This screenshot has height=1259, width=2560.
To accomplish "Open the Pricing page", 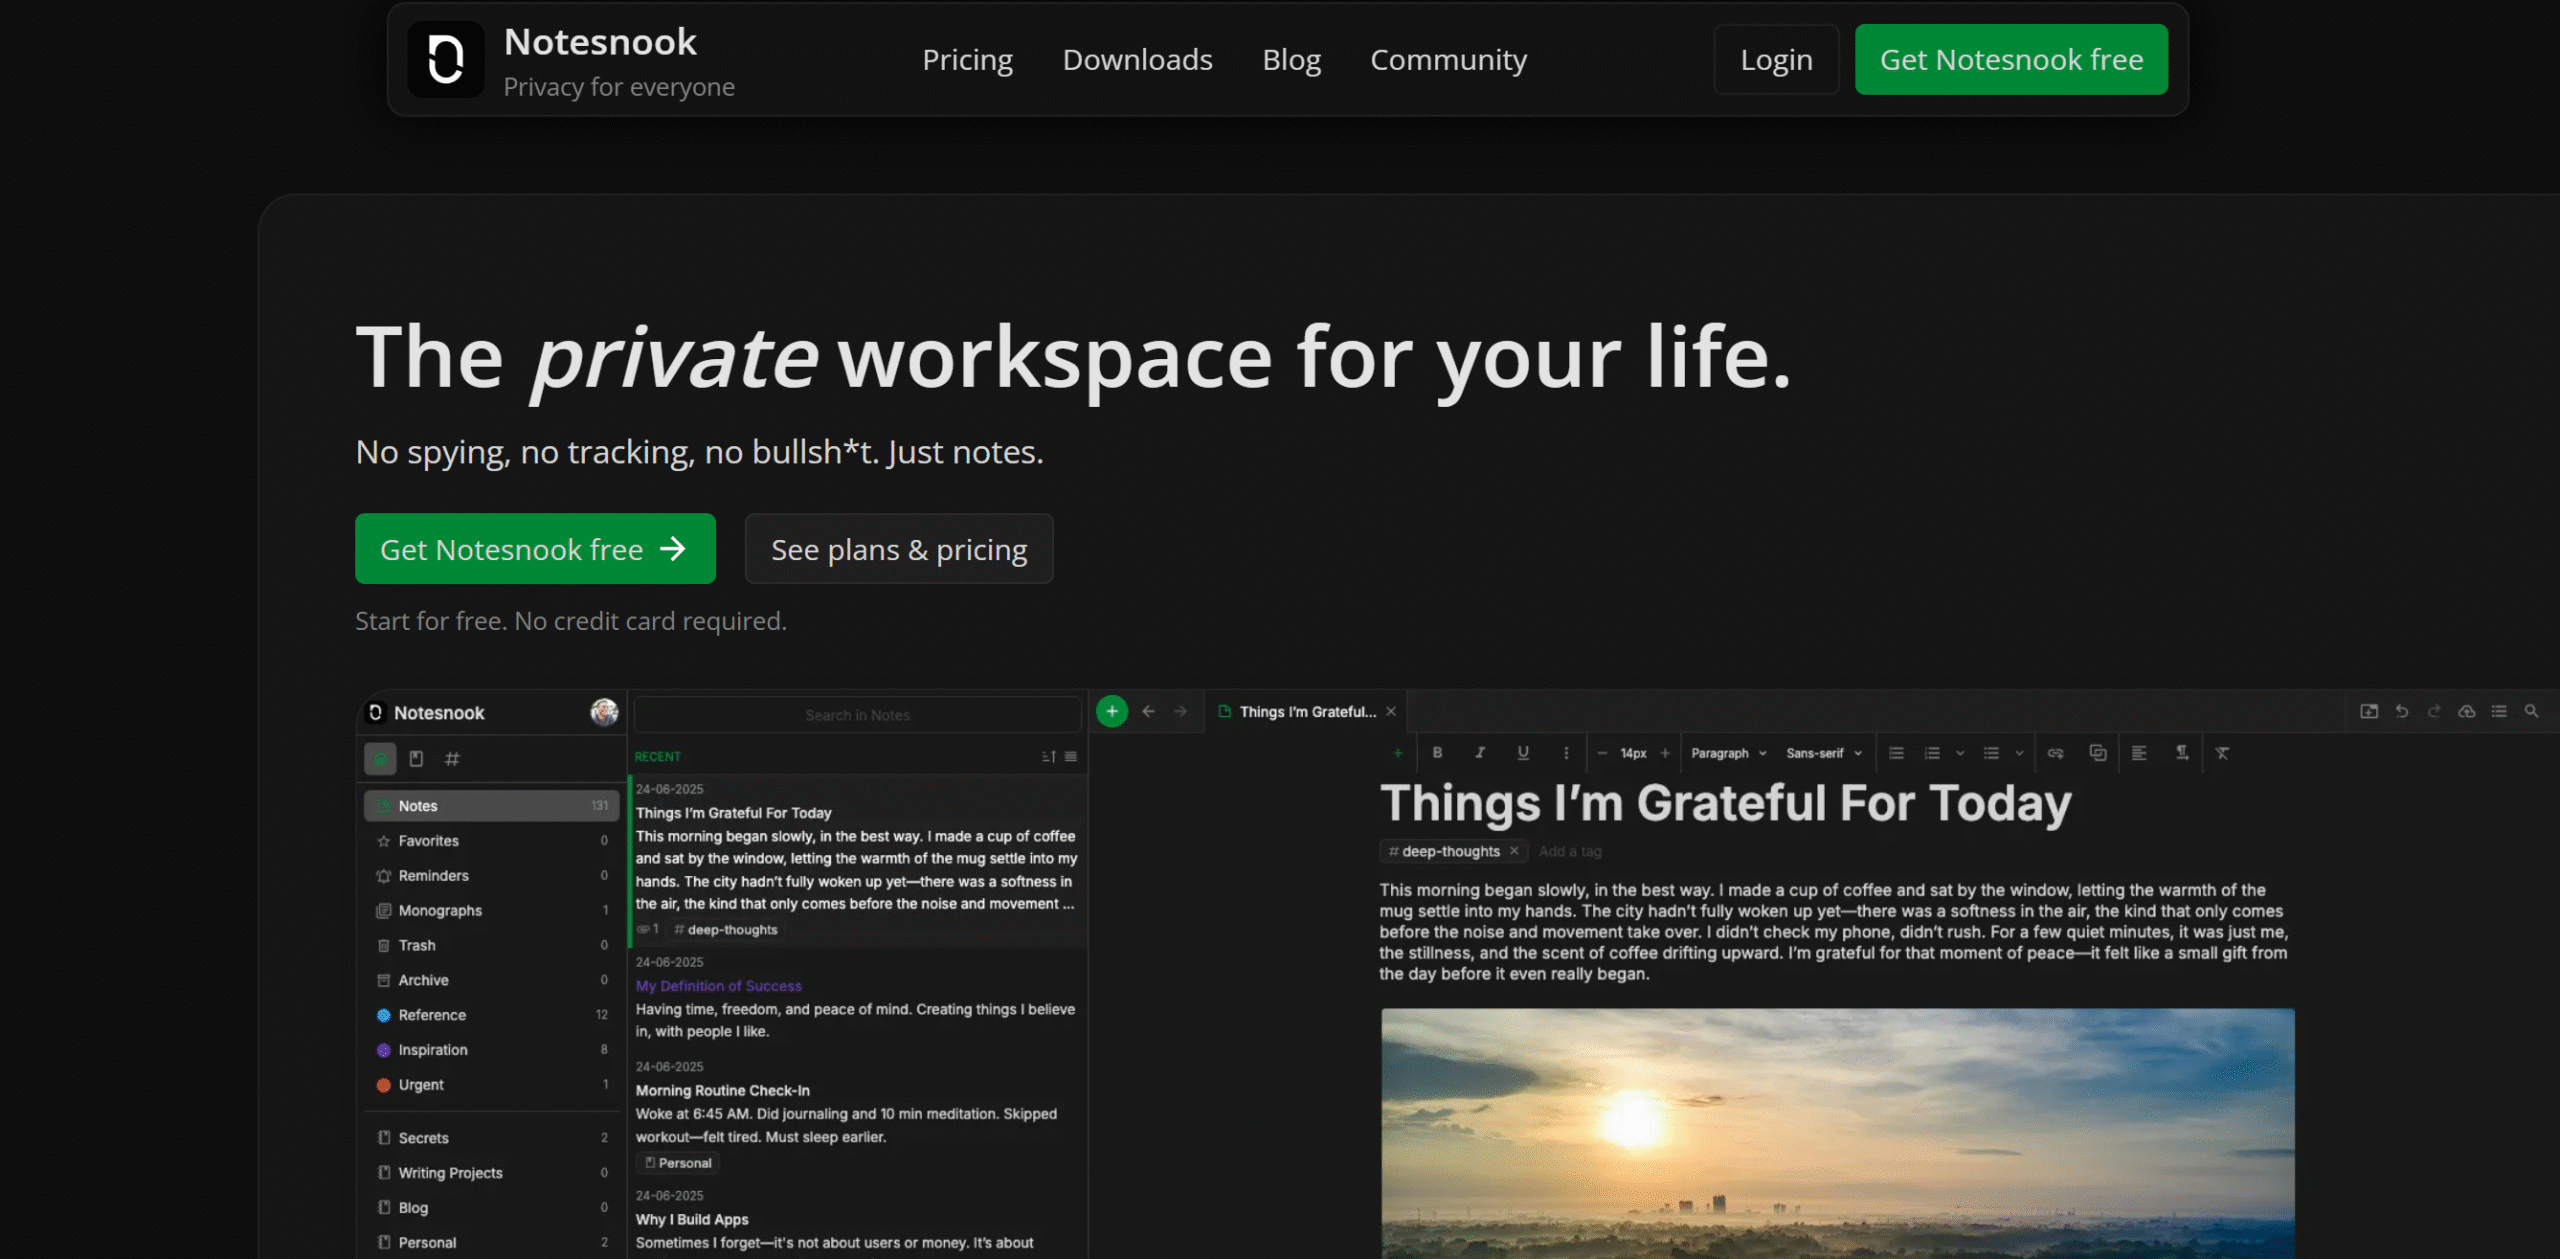I will pyautogui.click(x=967, y=60).
